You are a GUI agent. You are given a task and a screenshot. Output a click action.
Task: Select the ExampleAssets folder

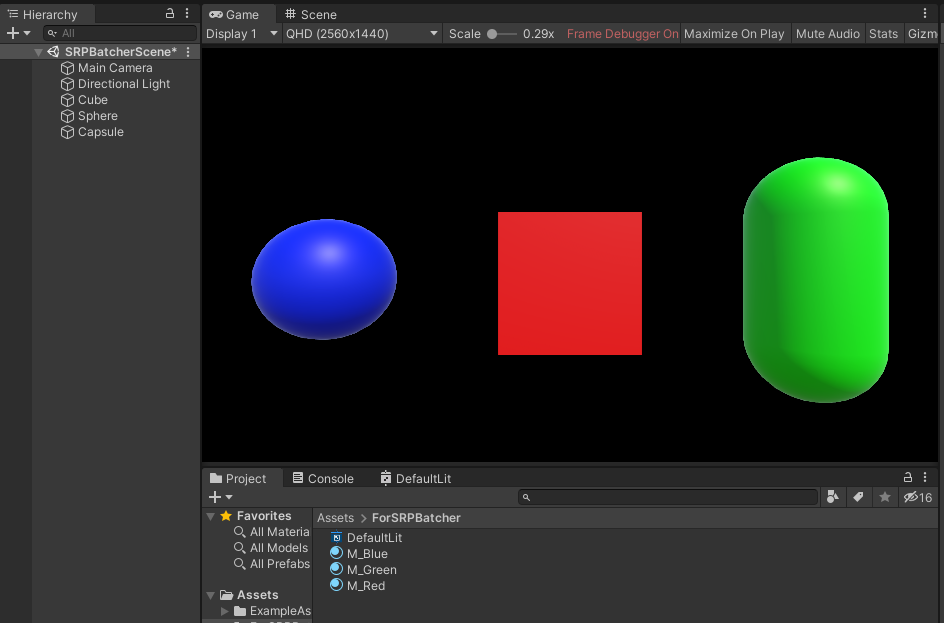[x=272, y=611]
